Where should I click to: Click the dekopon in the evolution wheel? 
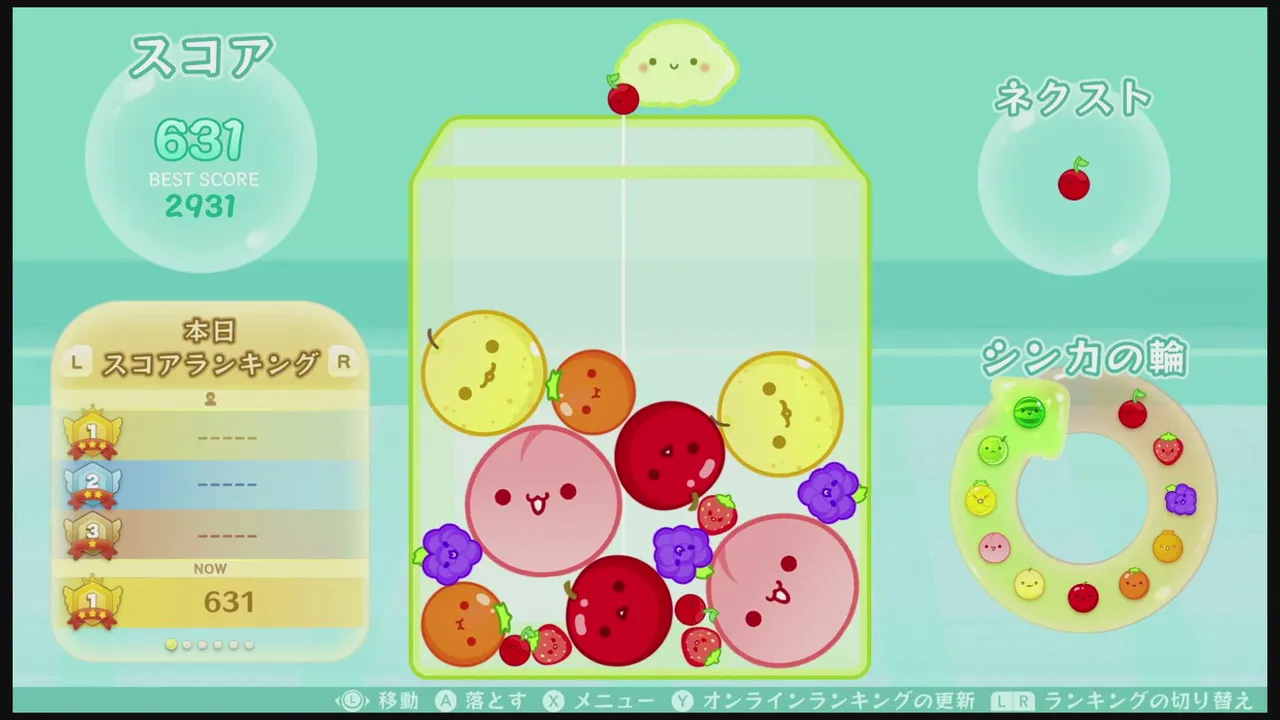1168,546
